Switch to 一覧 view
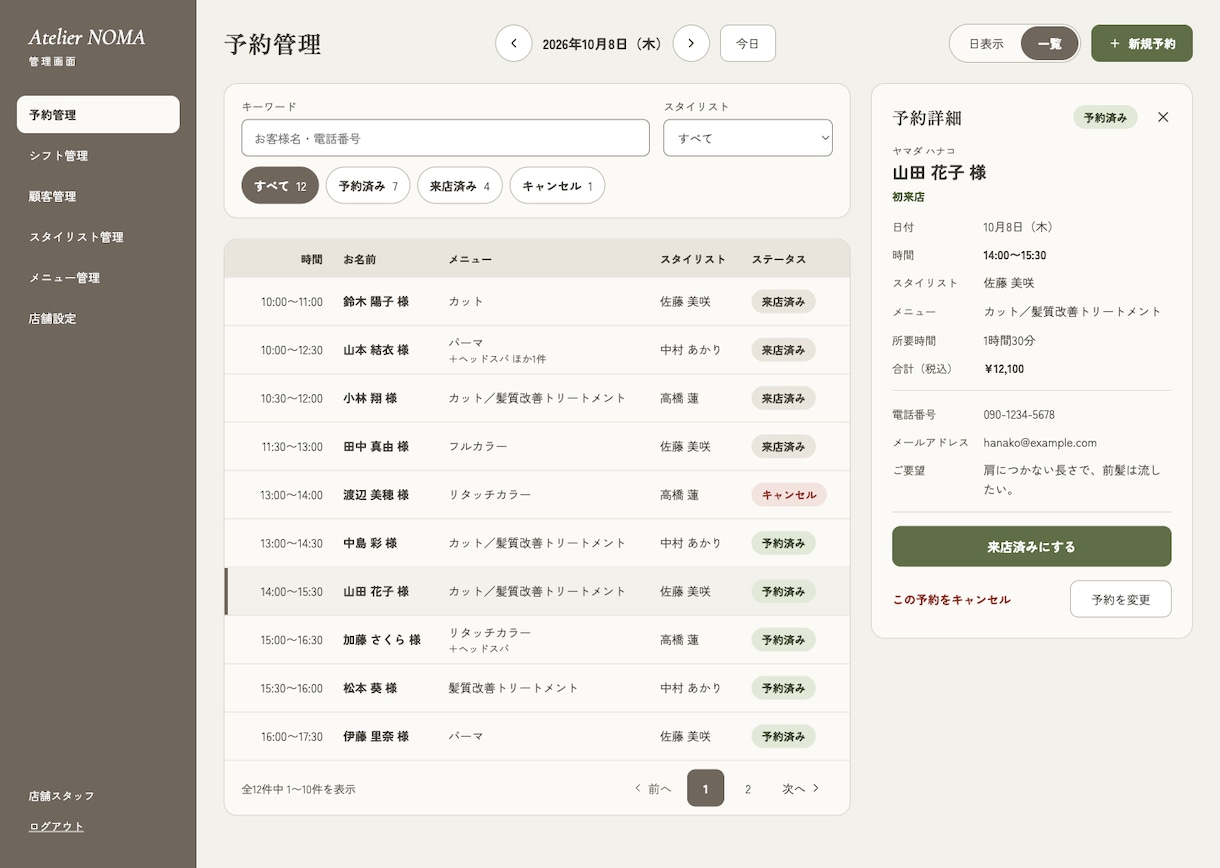 click(1049, 44)
